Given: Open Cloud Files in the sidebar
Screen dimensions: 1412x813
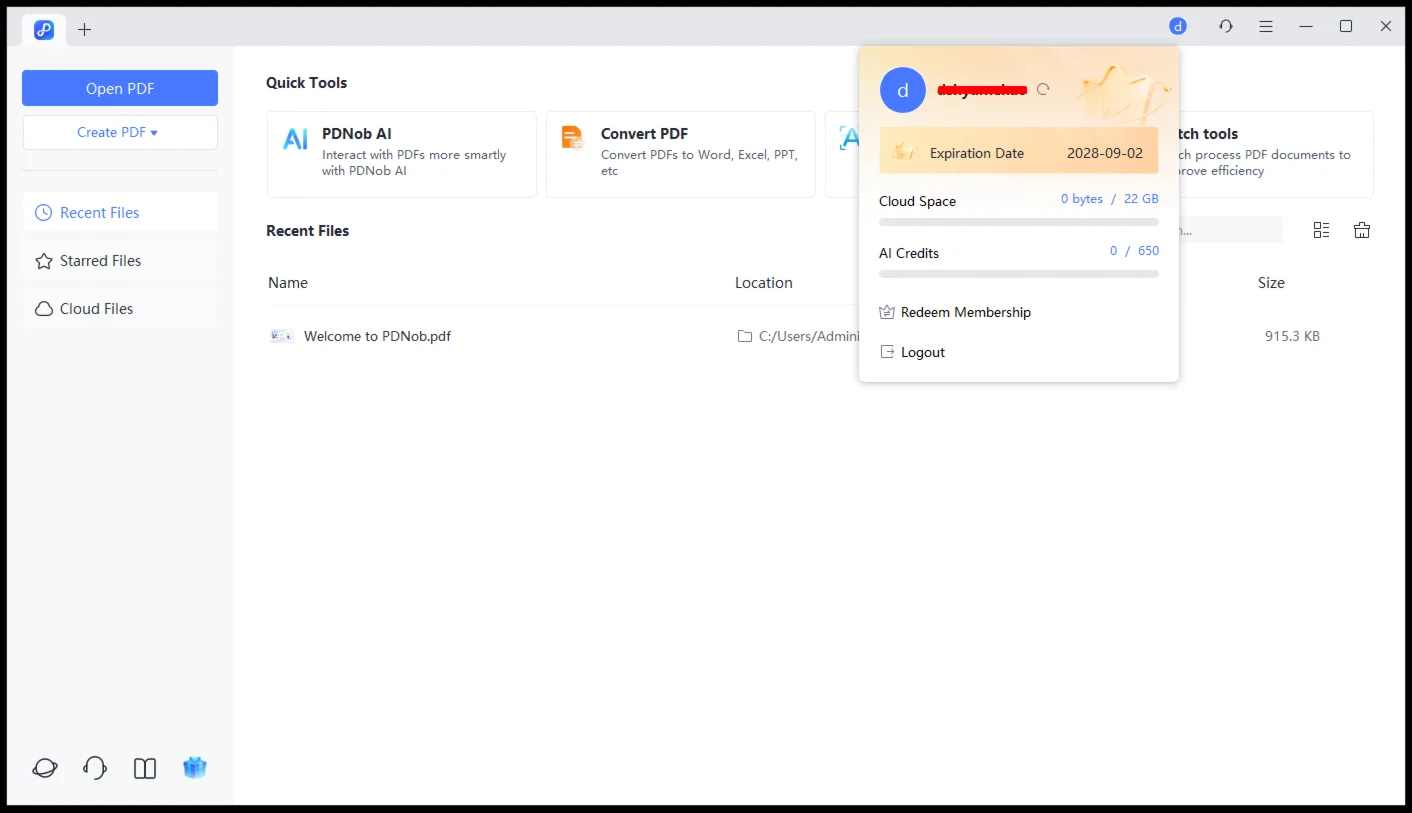Looking at the screenshot, I should point(120,308).
